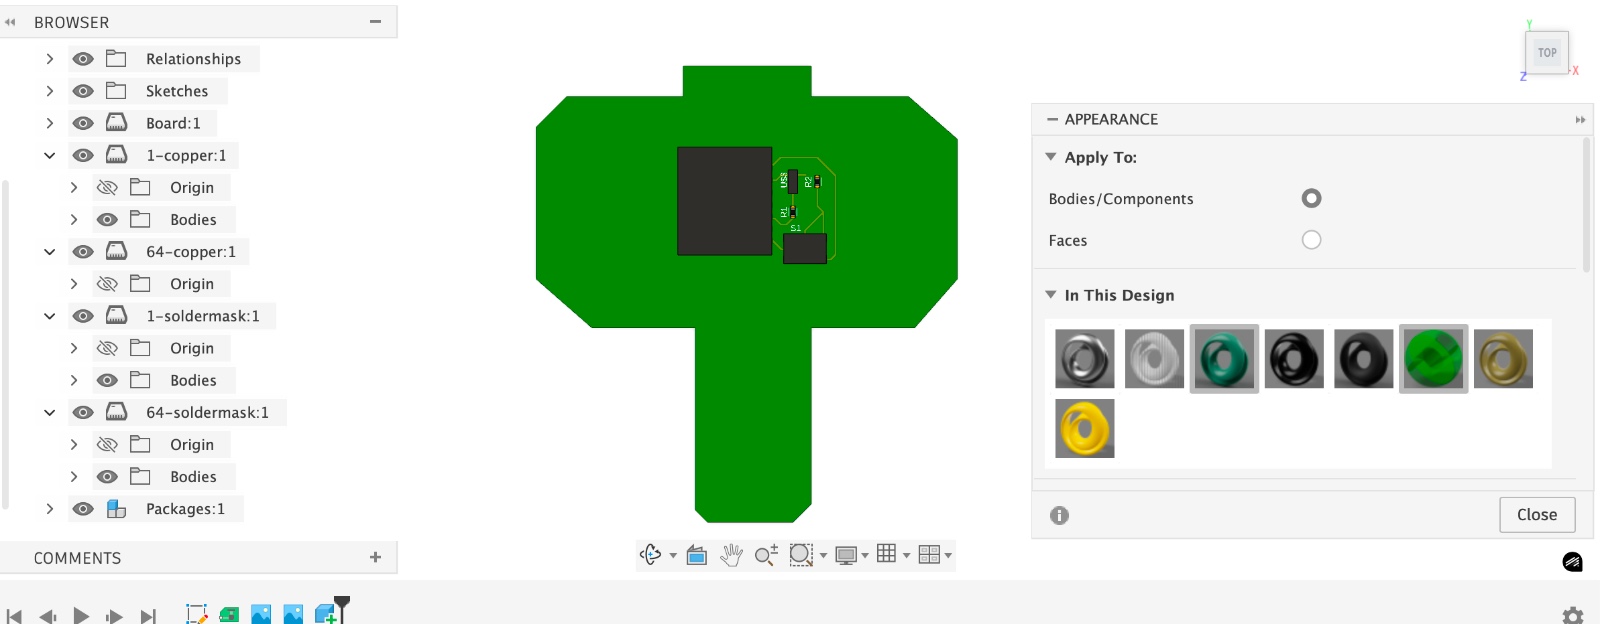
Task: Expand Appearance dialog with double-arrow icon
Action: coord(1581,120)
